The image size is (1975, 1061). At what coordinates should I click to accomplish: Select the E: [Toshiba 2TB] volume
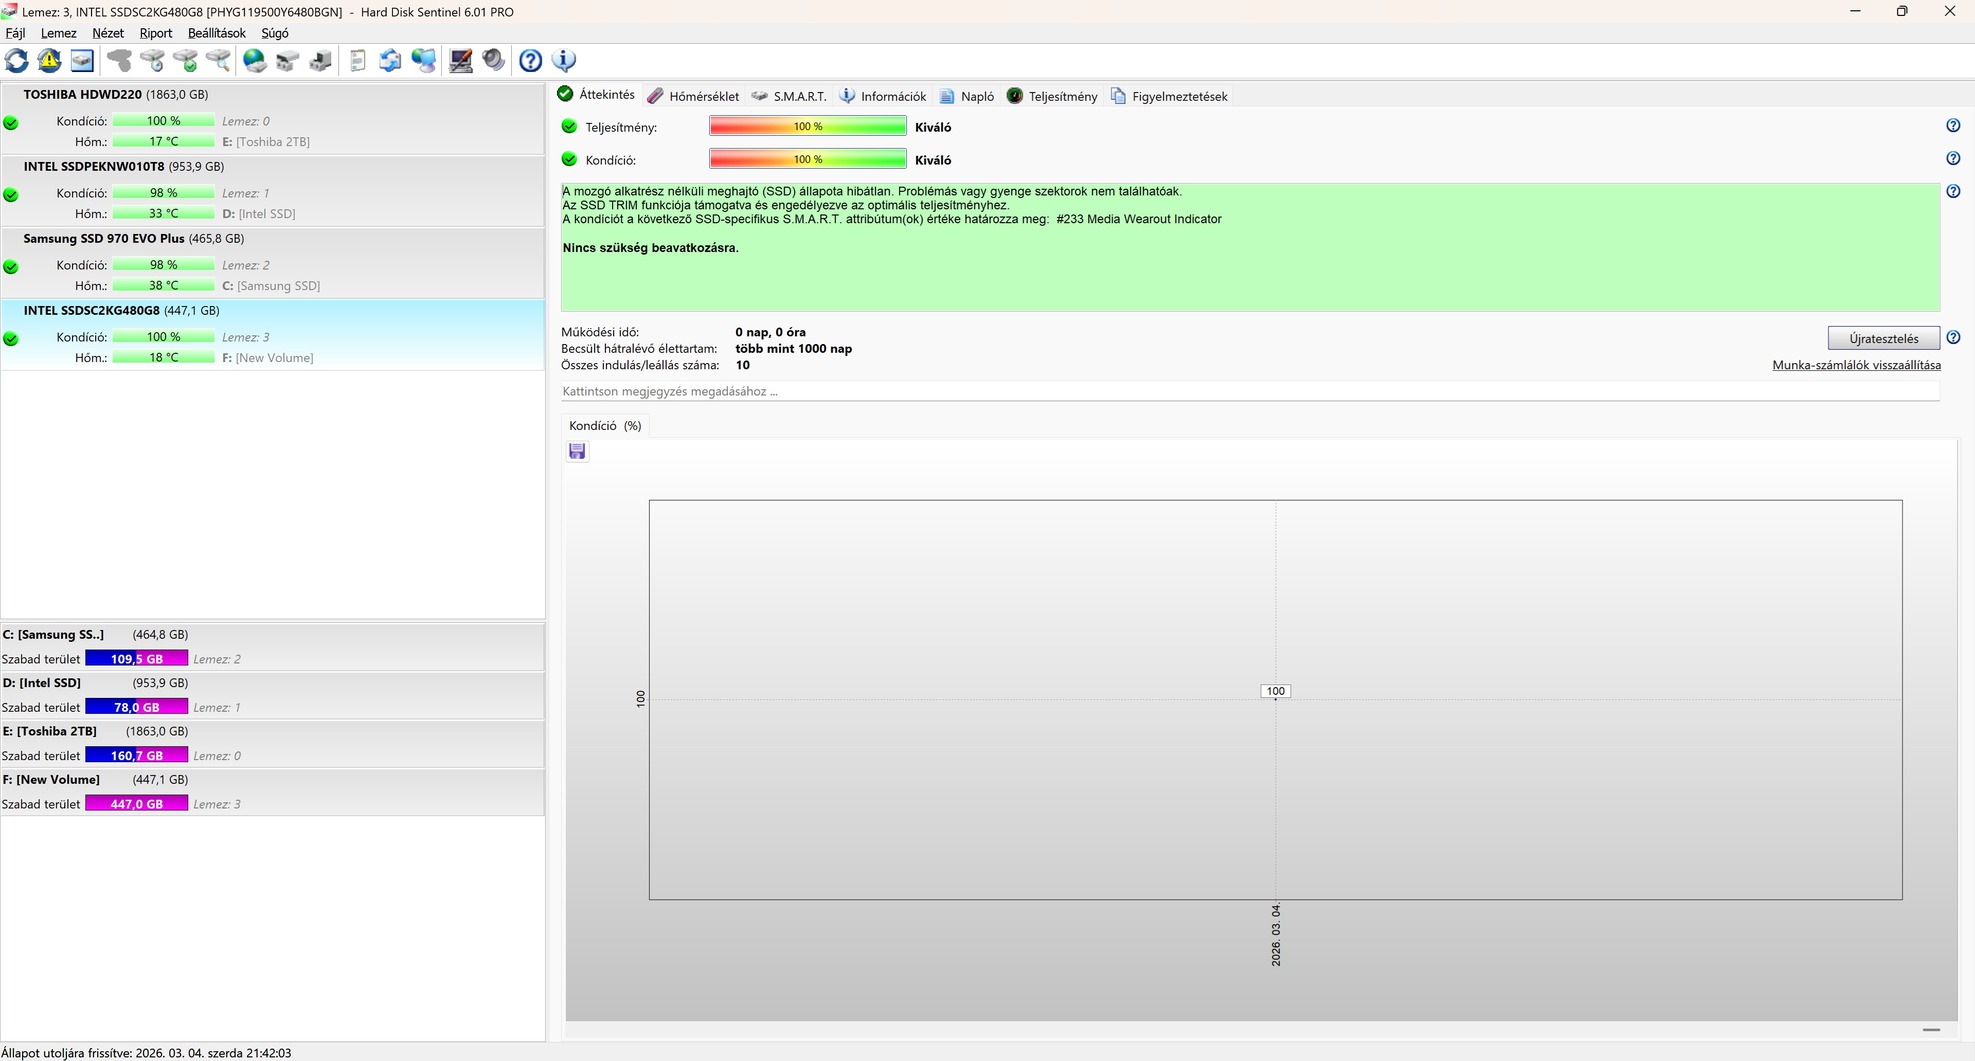[x=273, y=743]
